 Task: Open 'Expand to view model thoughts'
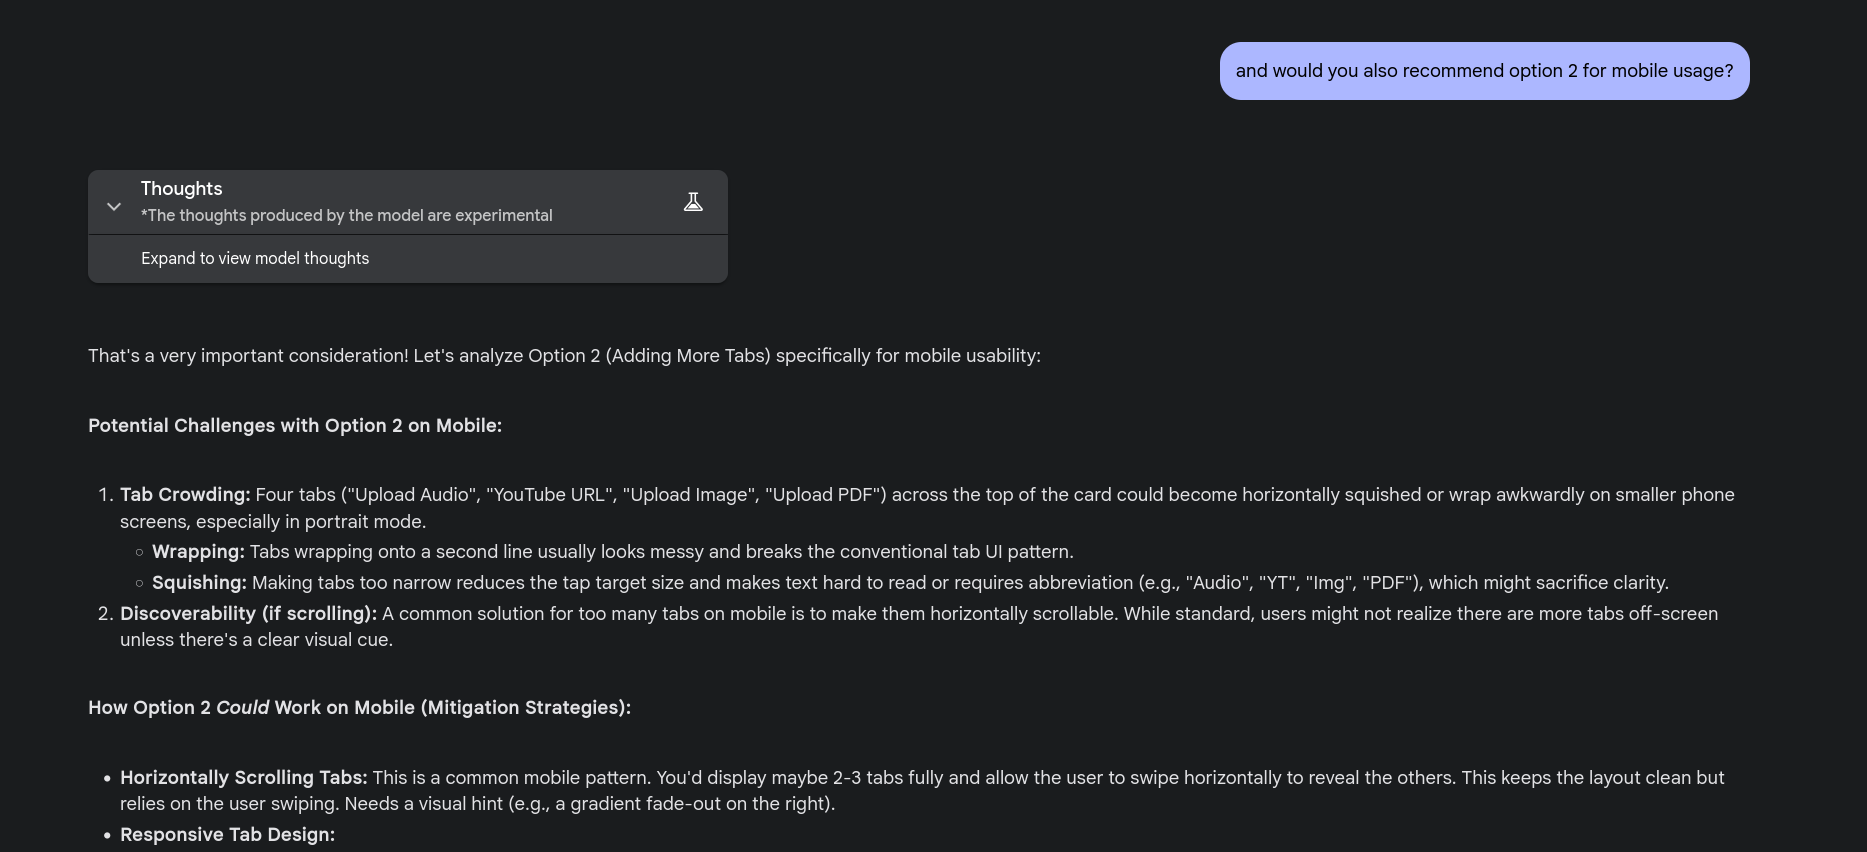pyautogui.click(x=255, y=258)
